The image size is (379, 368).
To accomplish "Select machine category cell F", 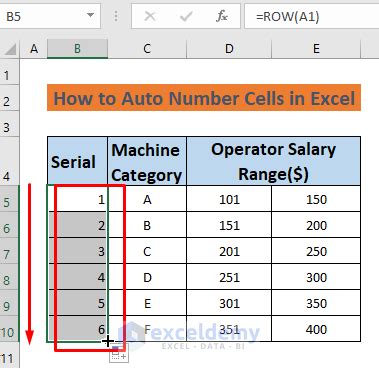I will click(147, 329).
